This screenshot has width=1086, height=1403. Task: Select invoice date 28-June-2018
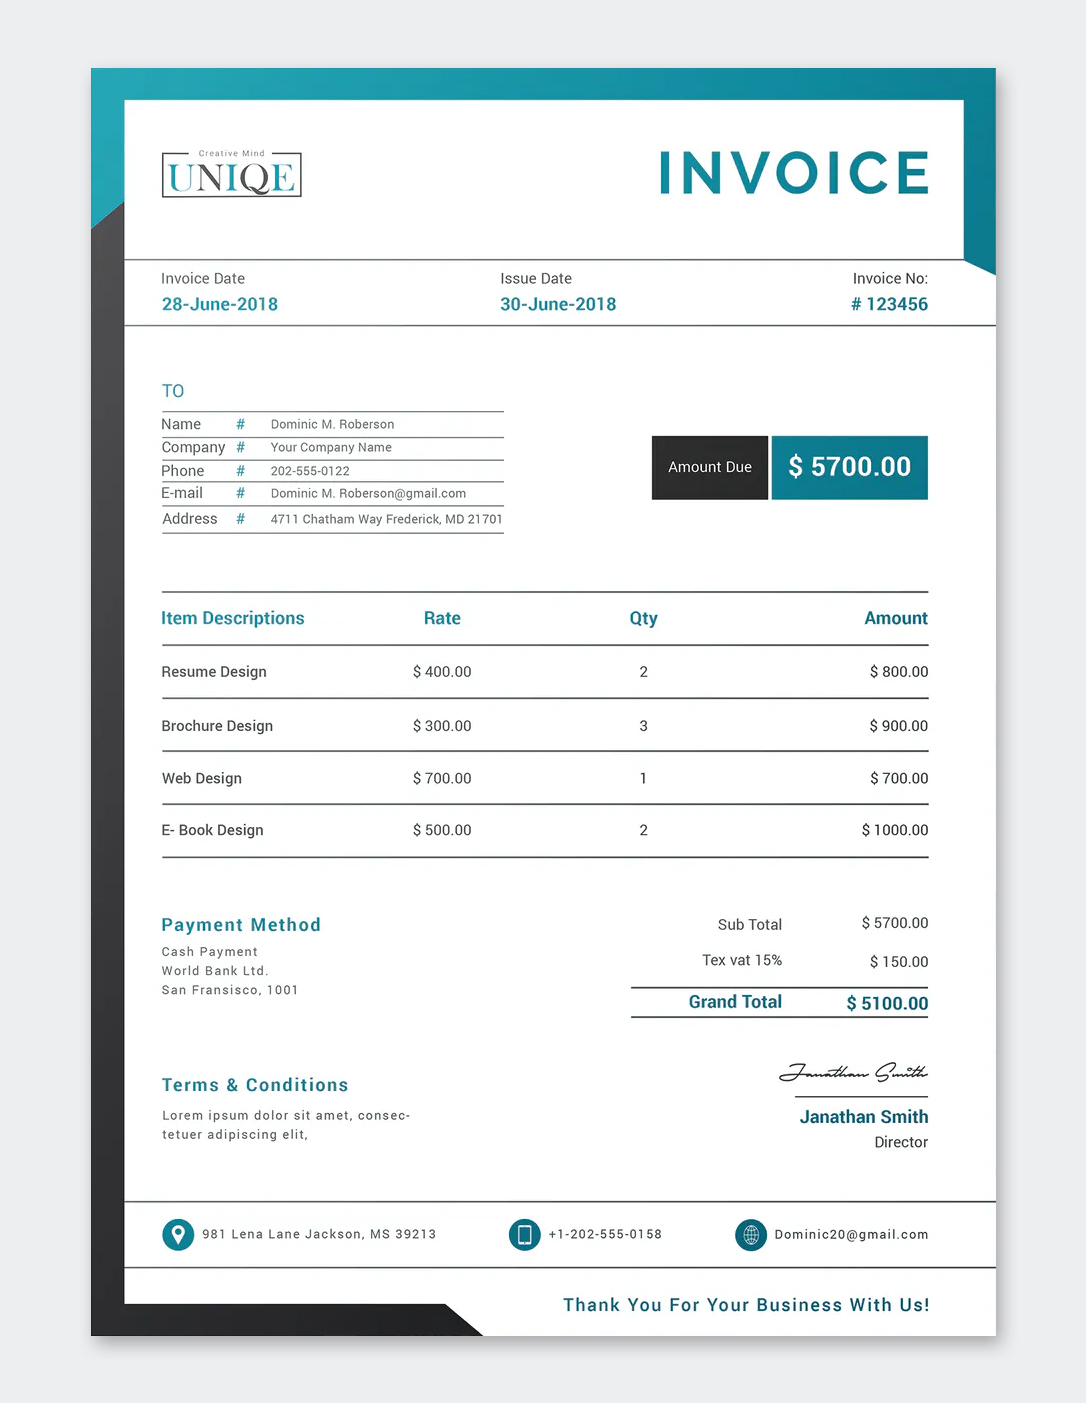coord(220,304)
